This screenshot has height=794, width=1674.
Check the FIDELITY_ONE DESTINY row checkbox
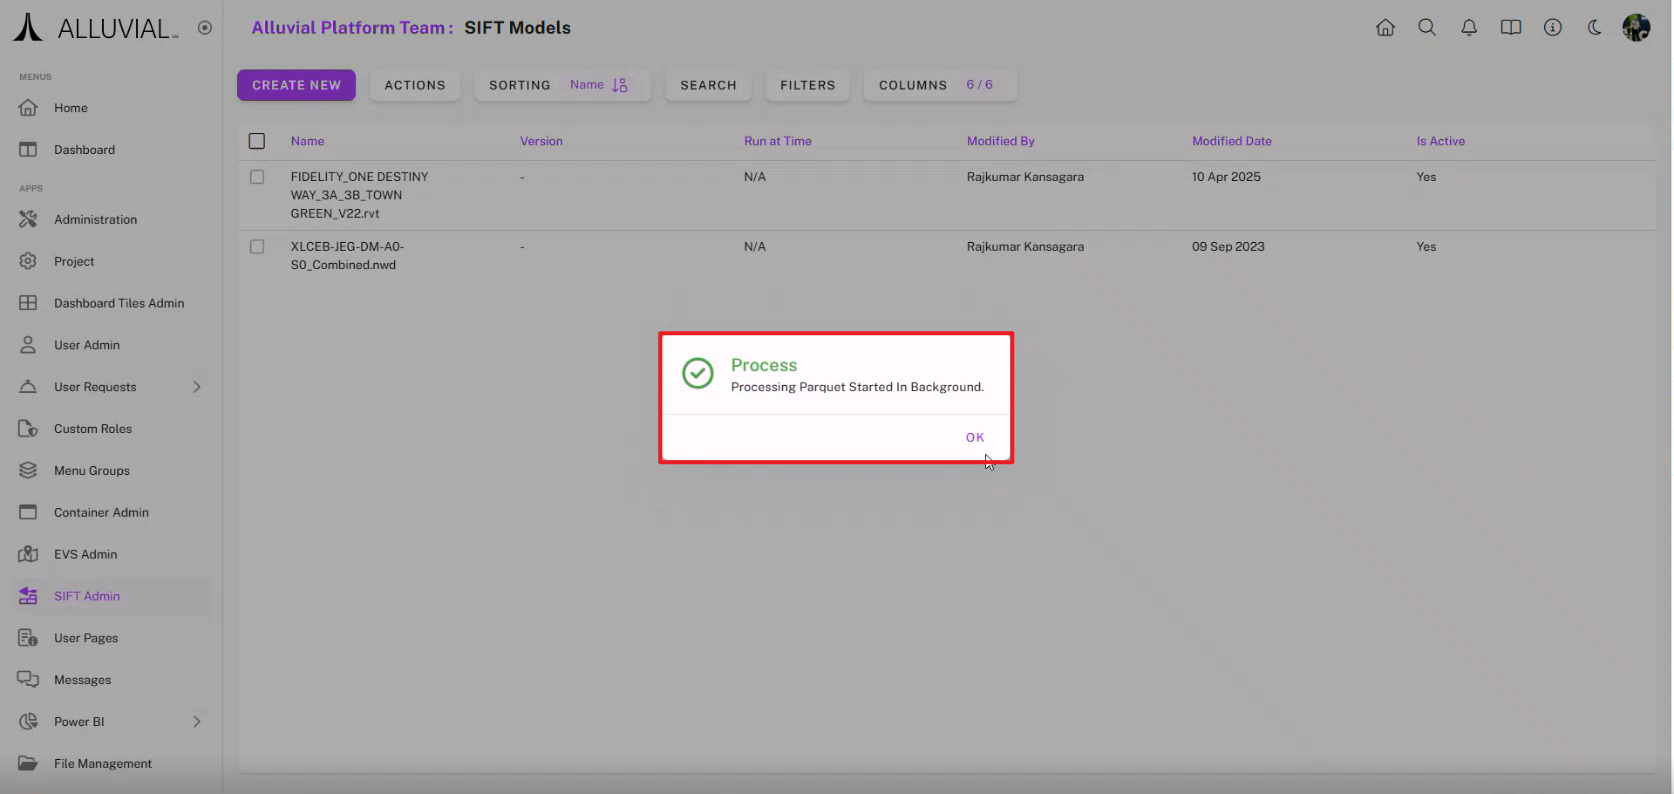pos(257,177)
